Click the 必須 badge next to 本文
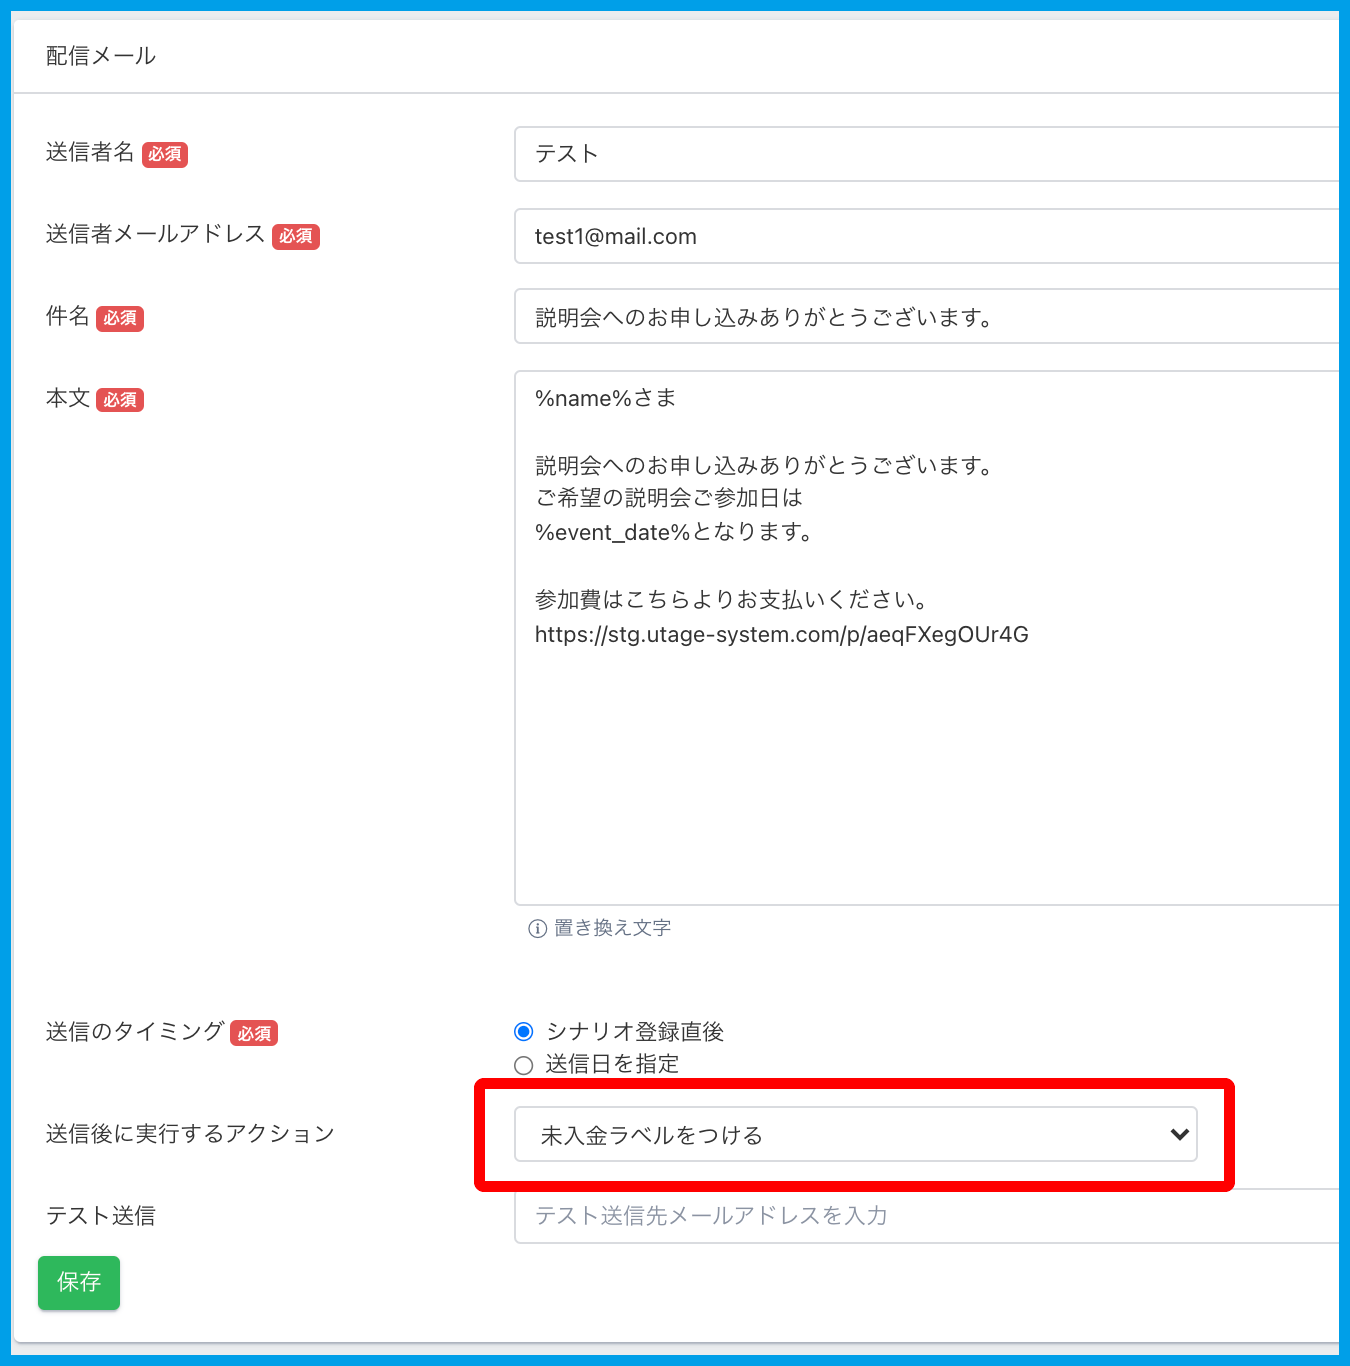Image resolution: width=1350 pixels, height=1366 pixels. pos(120,400)
